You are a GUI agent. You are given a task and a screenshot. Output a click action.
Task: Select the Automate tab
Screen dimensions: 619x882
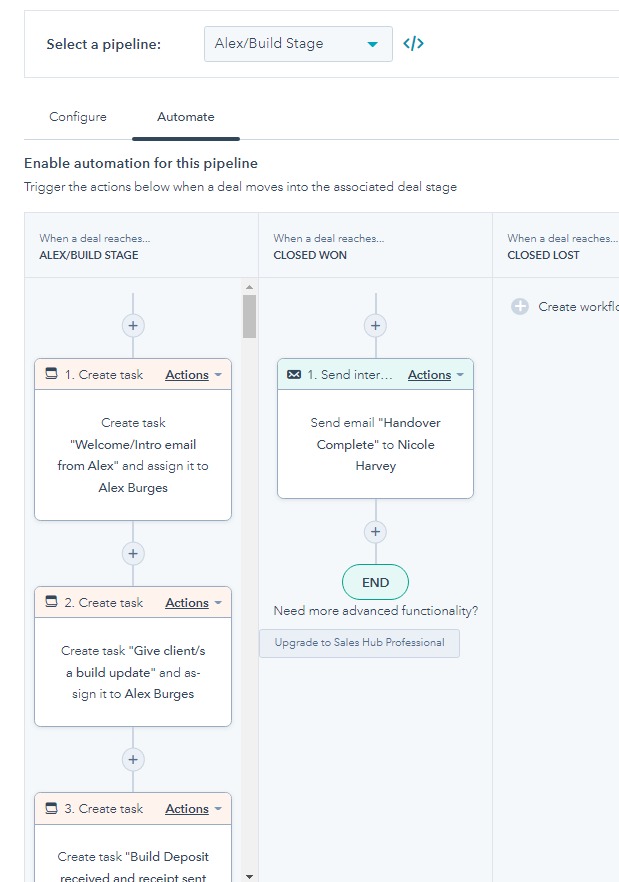[185, 117]
